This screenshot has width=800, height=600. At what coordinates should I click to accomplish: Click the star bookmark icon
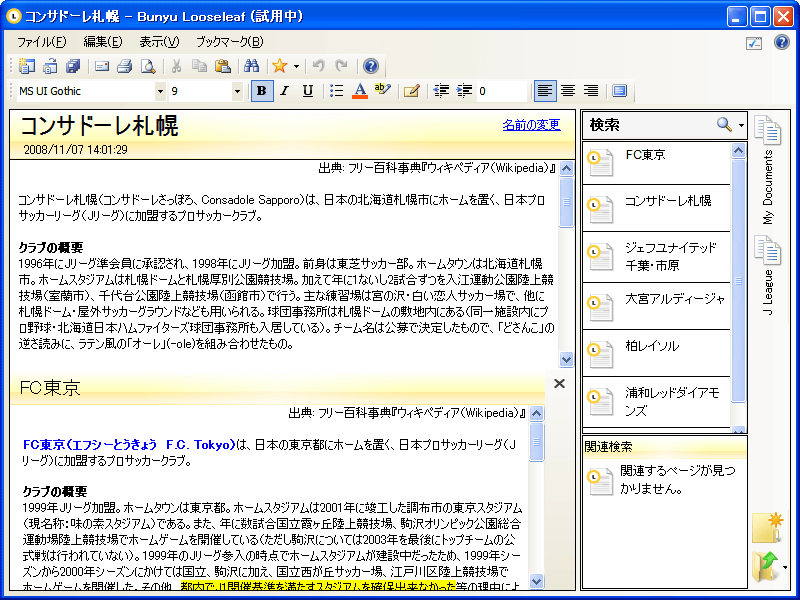click(x=280, y=66)
